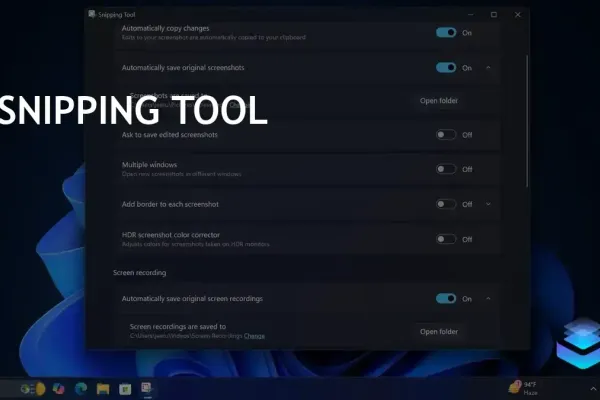Viewport: 600px width, 400px height.
Task: Click the Snipping Tool taskbar icon
Action: (147, 388)
